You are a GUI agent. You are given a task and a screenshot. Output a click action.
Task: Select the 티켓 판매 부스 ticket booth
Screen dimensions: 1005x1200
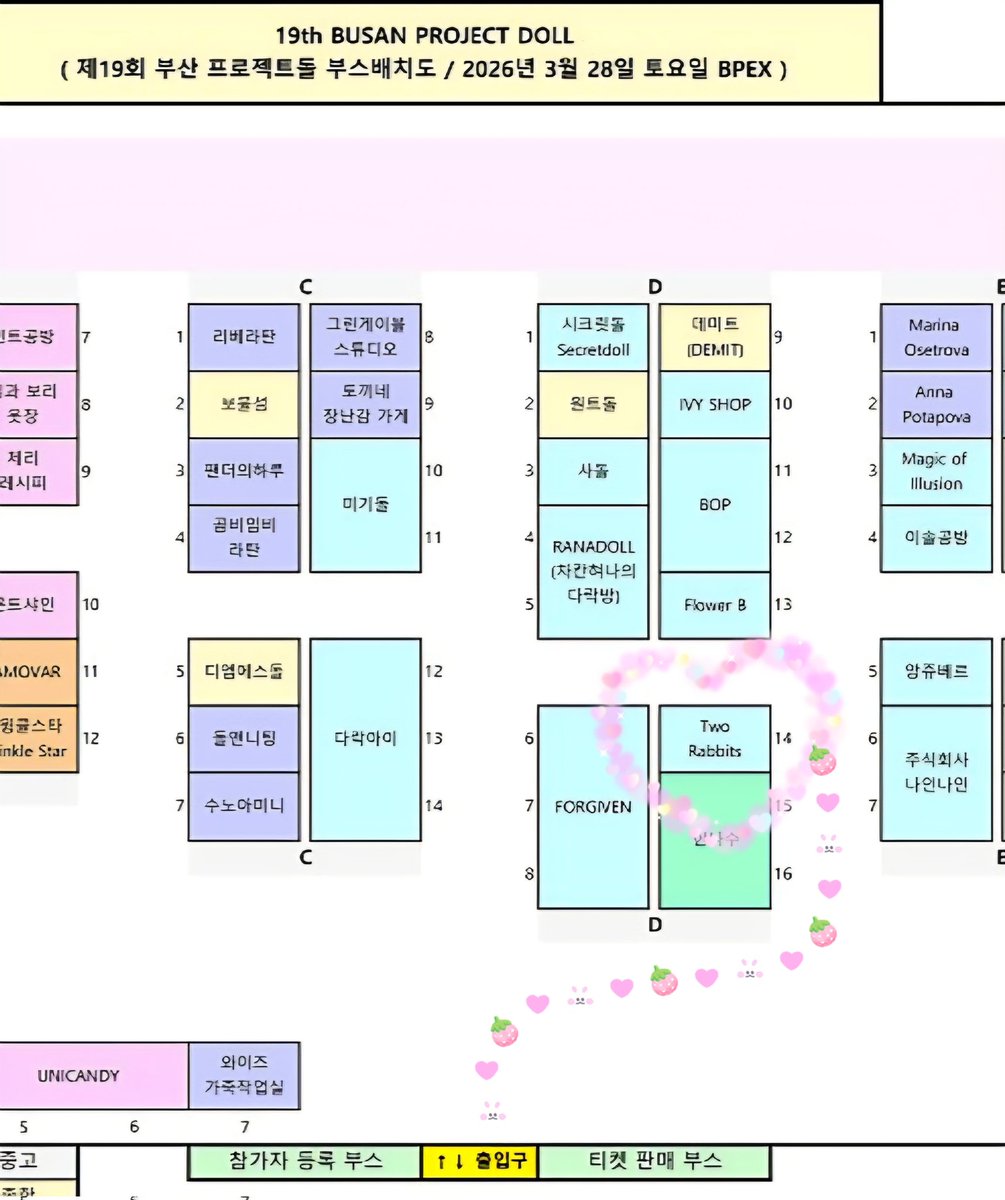[x=654, y=1161]
